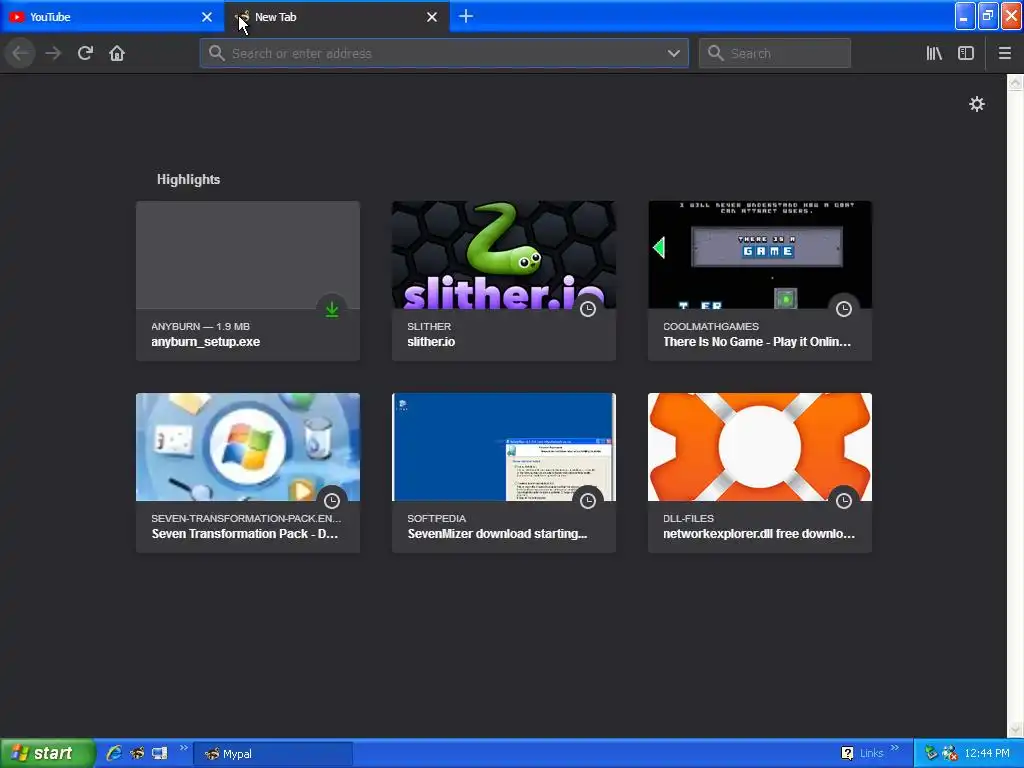Select the New Tab tab
The width and height of the screenshot is (1024, 768).
[x=336, y=17]
